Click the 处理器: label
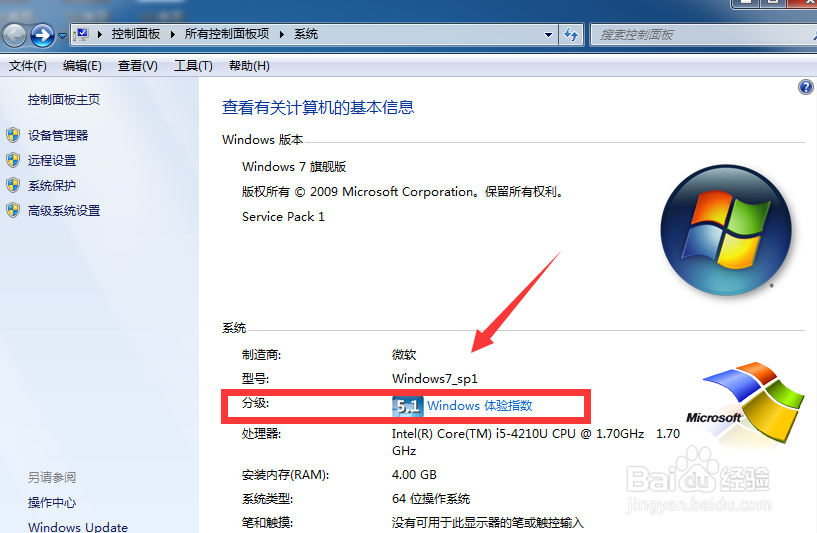817x533 pixels. tap(261, 433)
